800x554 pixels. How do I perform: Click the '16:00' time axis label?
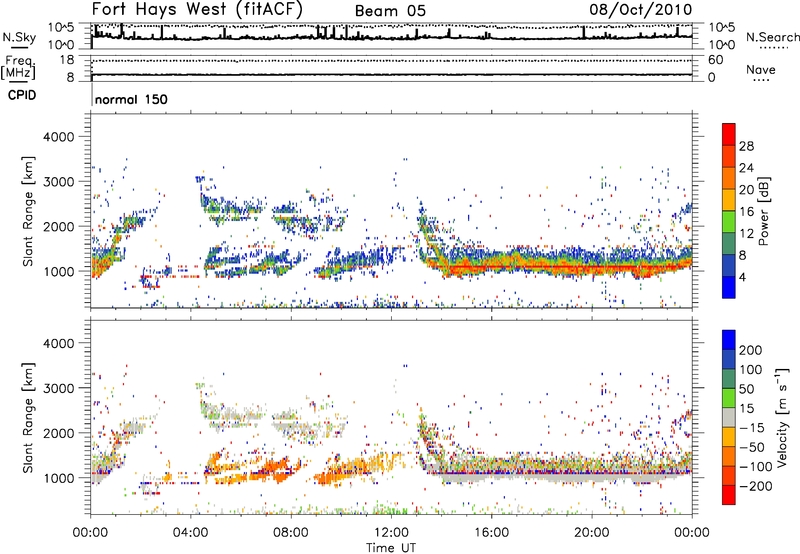(x=491, y=533)
